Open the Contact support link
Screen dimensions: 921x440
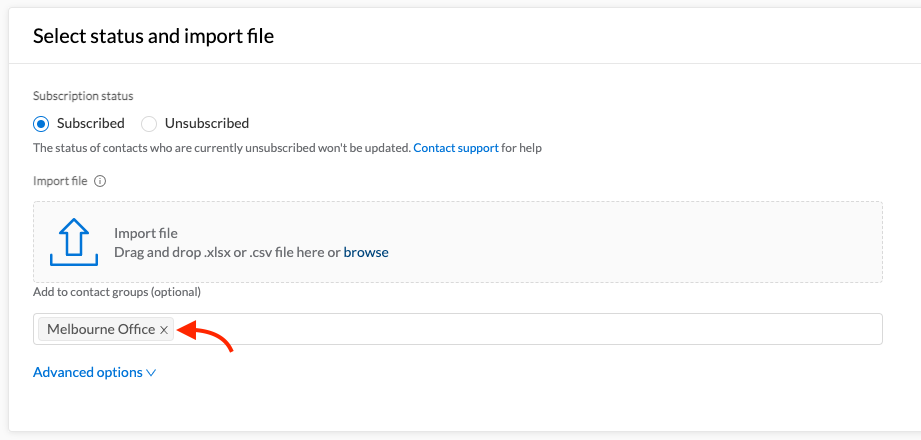(x=456, y=148)
